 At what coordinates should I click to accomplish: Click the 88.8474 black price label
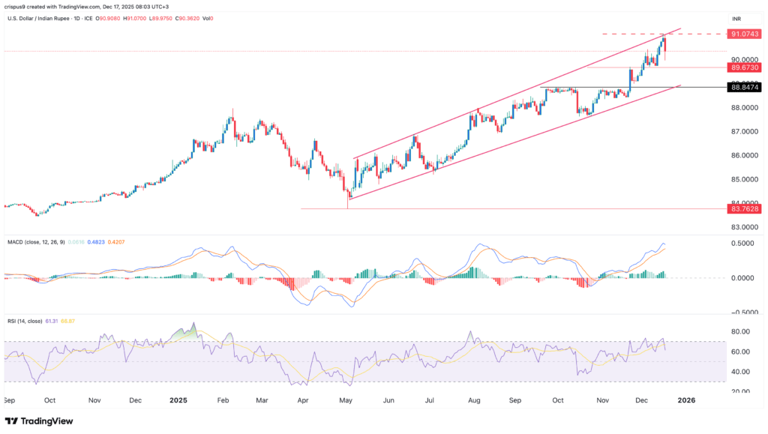click(x=745, y=87)
